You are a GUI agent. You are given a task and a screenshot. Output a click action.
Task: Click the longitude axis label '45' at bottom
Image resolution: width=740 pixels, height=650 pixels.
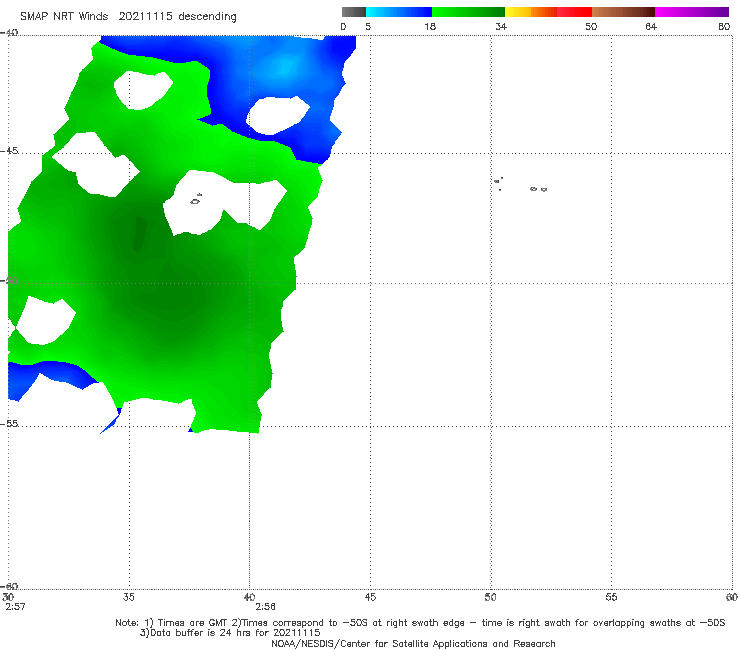(370, 597)
